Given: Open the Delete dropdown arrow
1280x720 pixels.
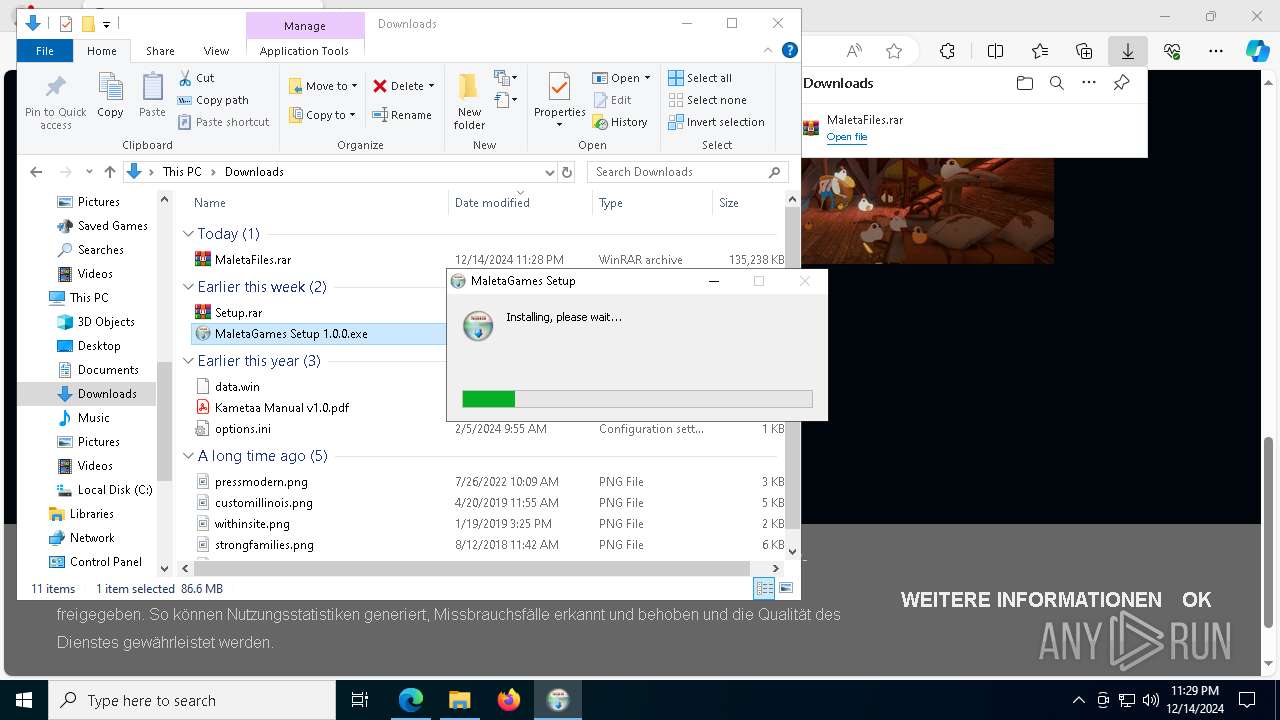Looking at the screenshot, I should 431,86.
